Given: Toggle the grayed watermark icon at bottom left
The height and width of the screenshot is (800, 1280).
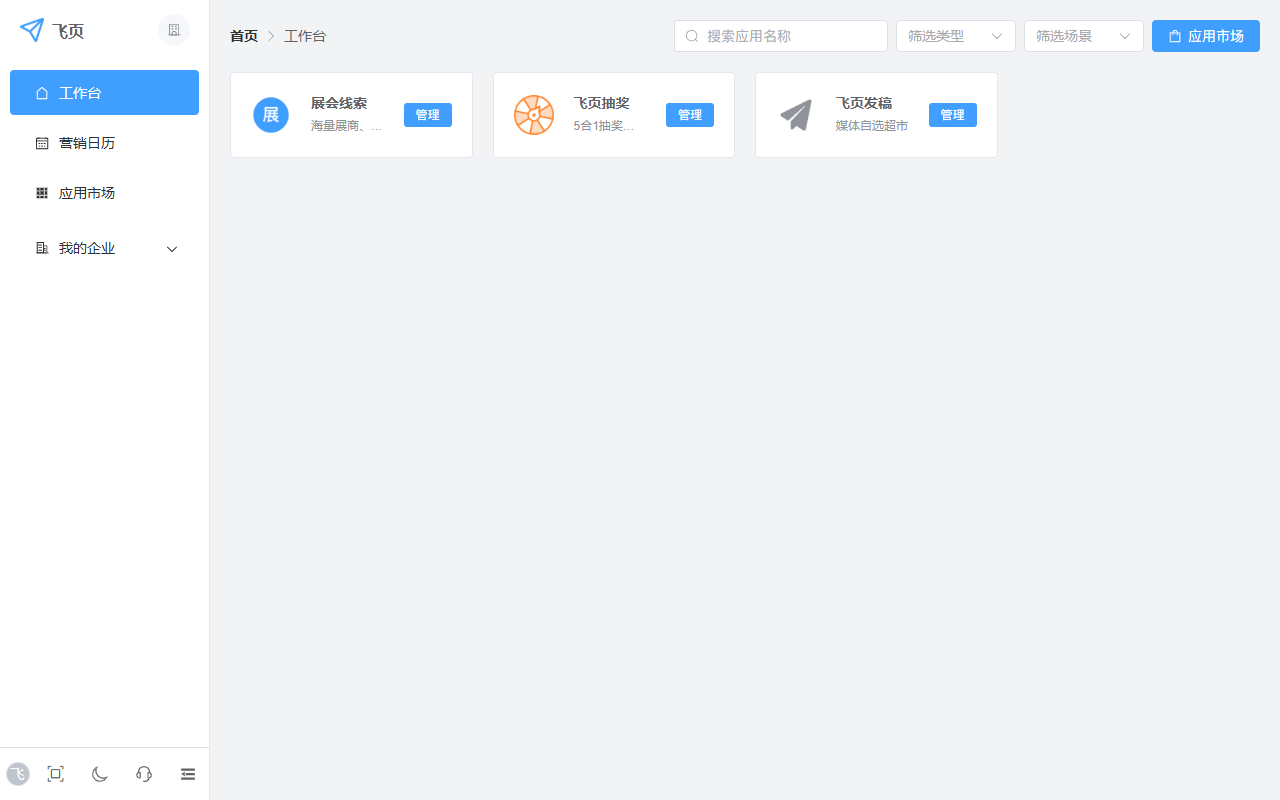Looking at the screenshot, I should coord(18,774).
